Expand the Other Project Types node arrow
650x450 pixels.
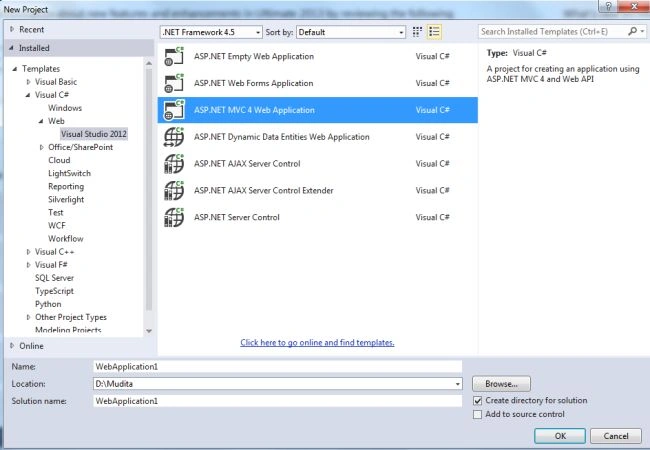coord(28,317)
